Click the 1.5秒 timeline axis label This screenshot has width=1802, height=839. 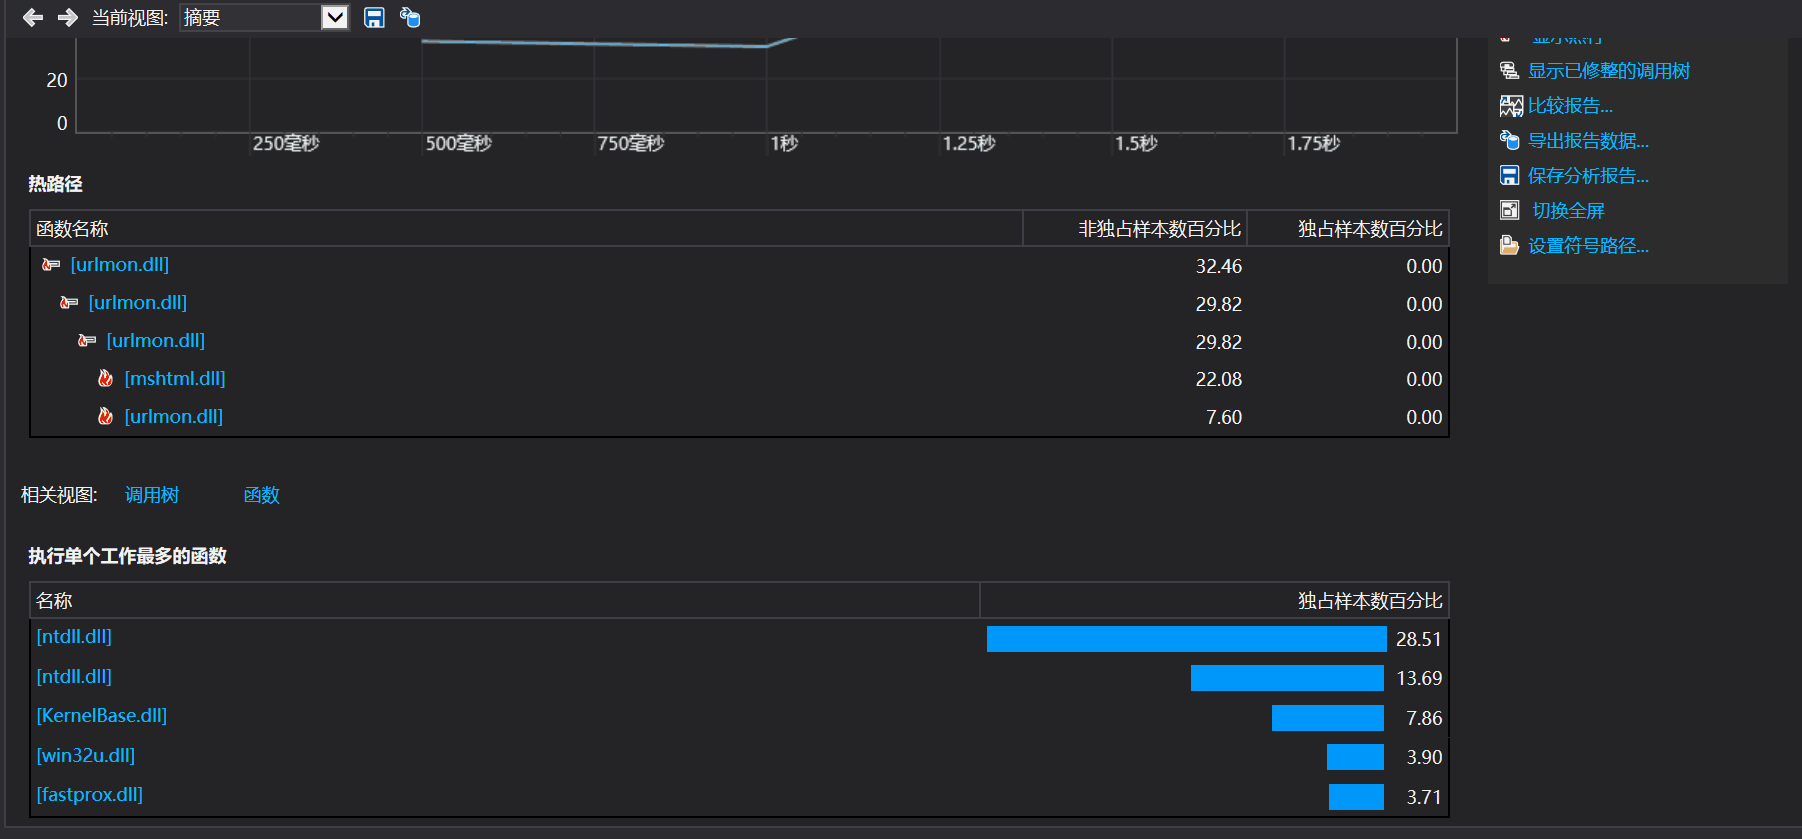(1136, 143)
